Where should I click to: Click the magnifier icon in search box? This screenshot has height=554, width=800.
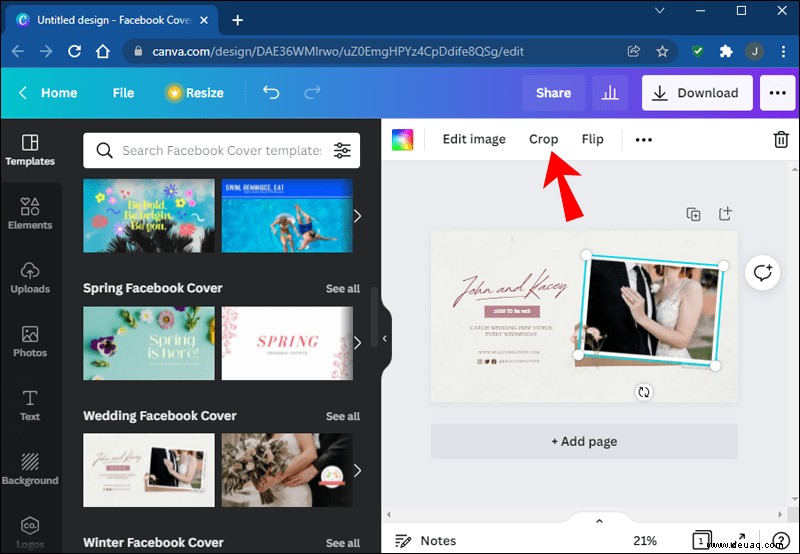[x=104, y=150]
